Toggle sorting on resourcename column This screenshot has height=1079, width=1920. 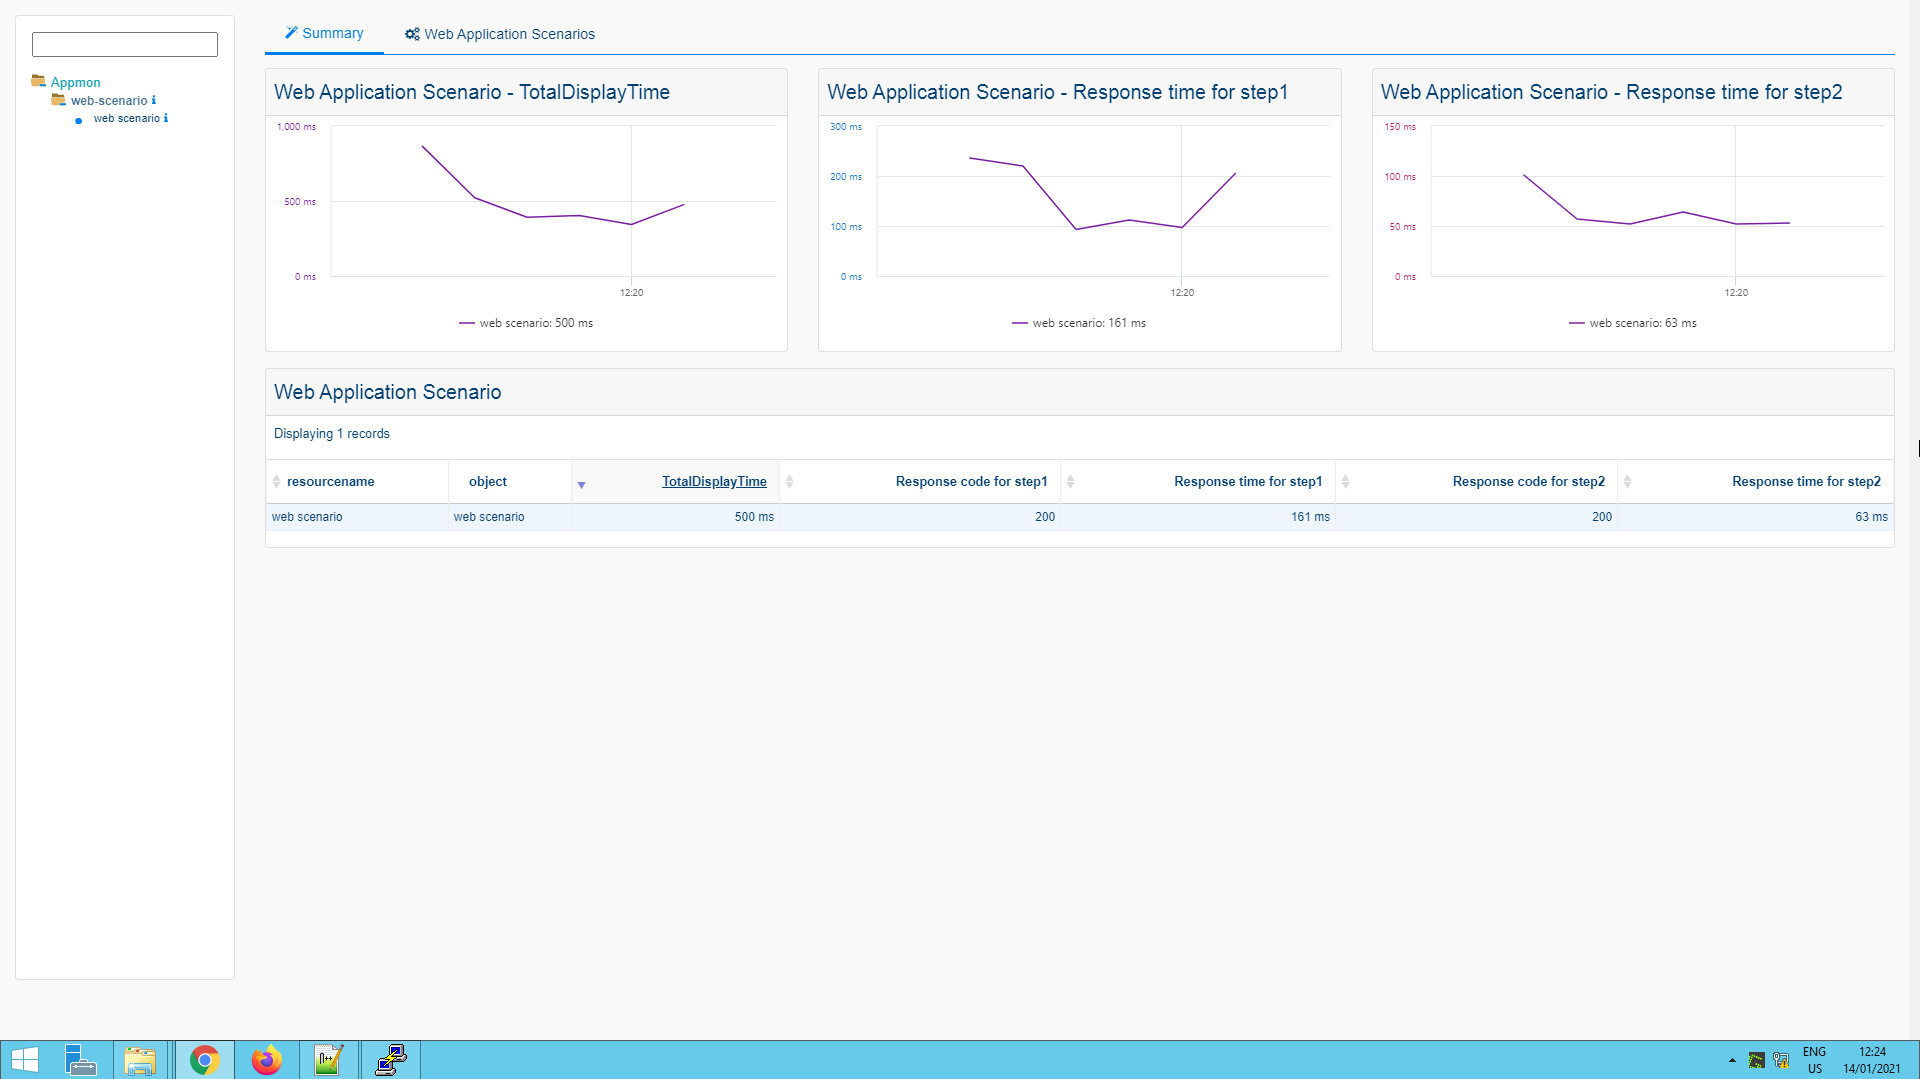(278, 481)
